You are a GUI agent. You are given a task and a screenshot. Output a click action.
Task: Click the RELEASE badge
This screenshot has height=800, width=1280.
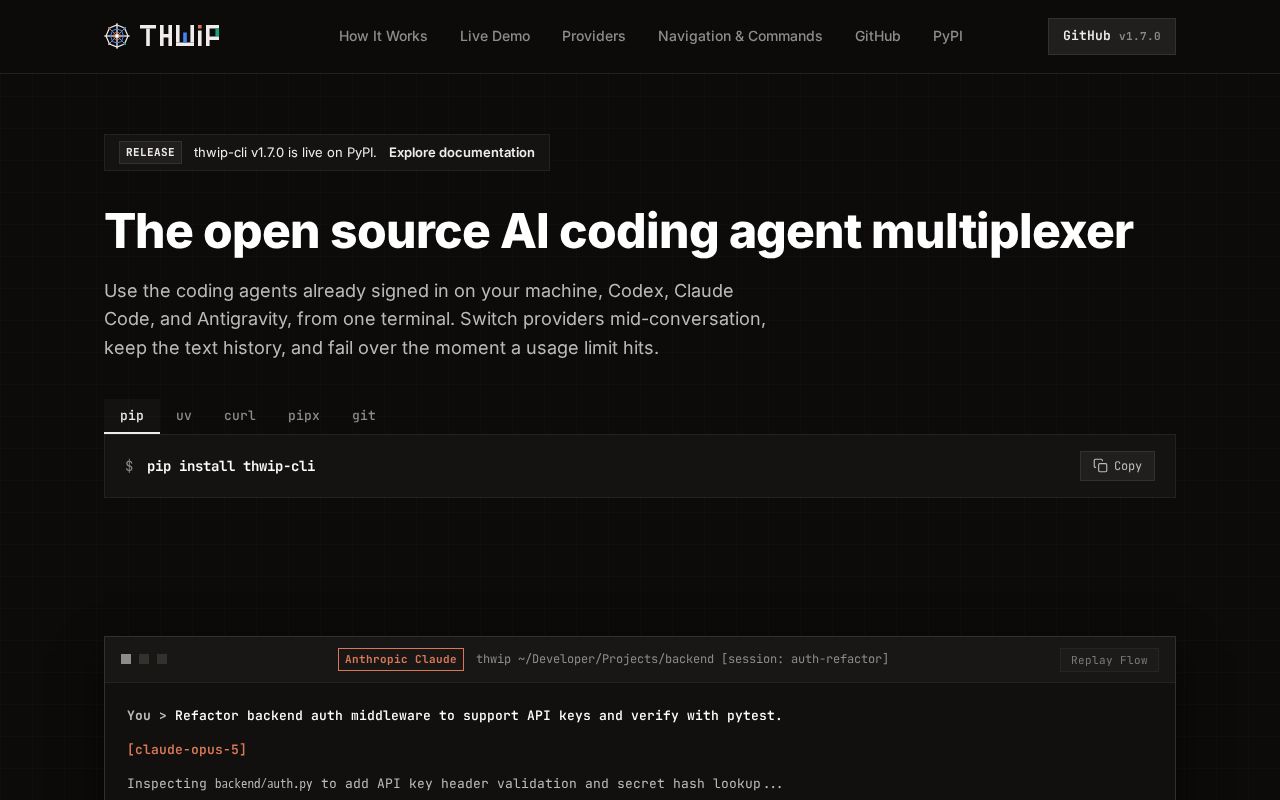(150, 152)
